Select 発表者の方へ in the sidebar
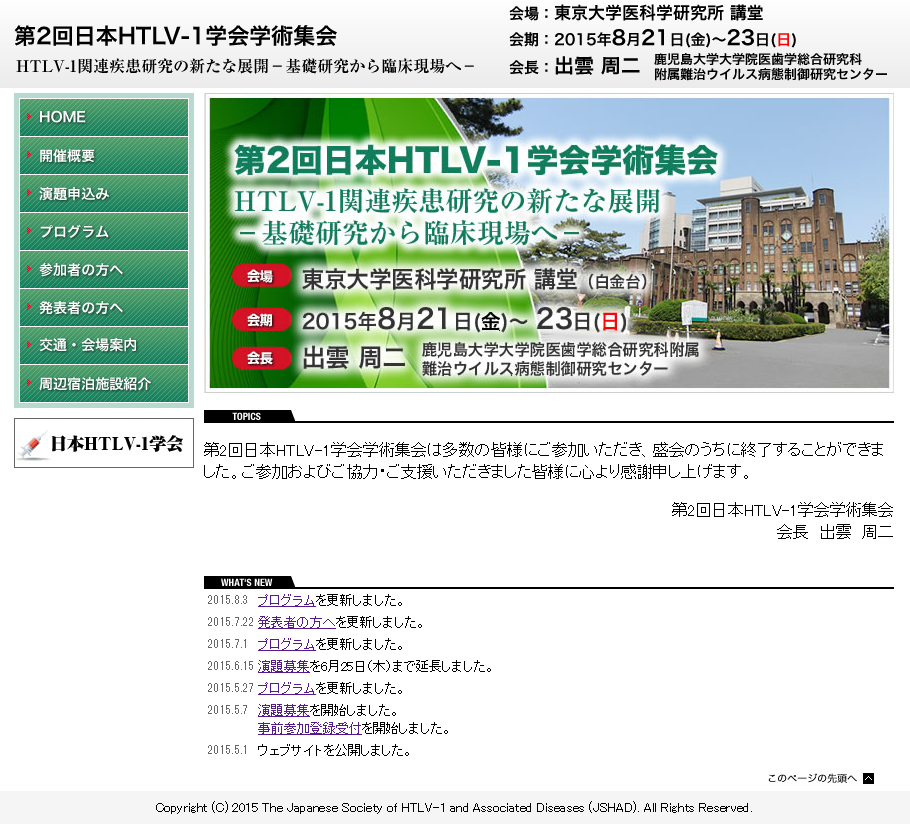910x826 pixels. [104, 308]
